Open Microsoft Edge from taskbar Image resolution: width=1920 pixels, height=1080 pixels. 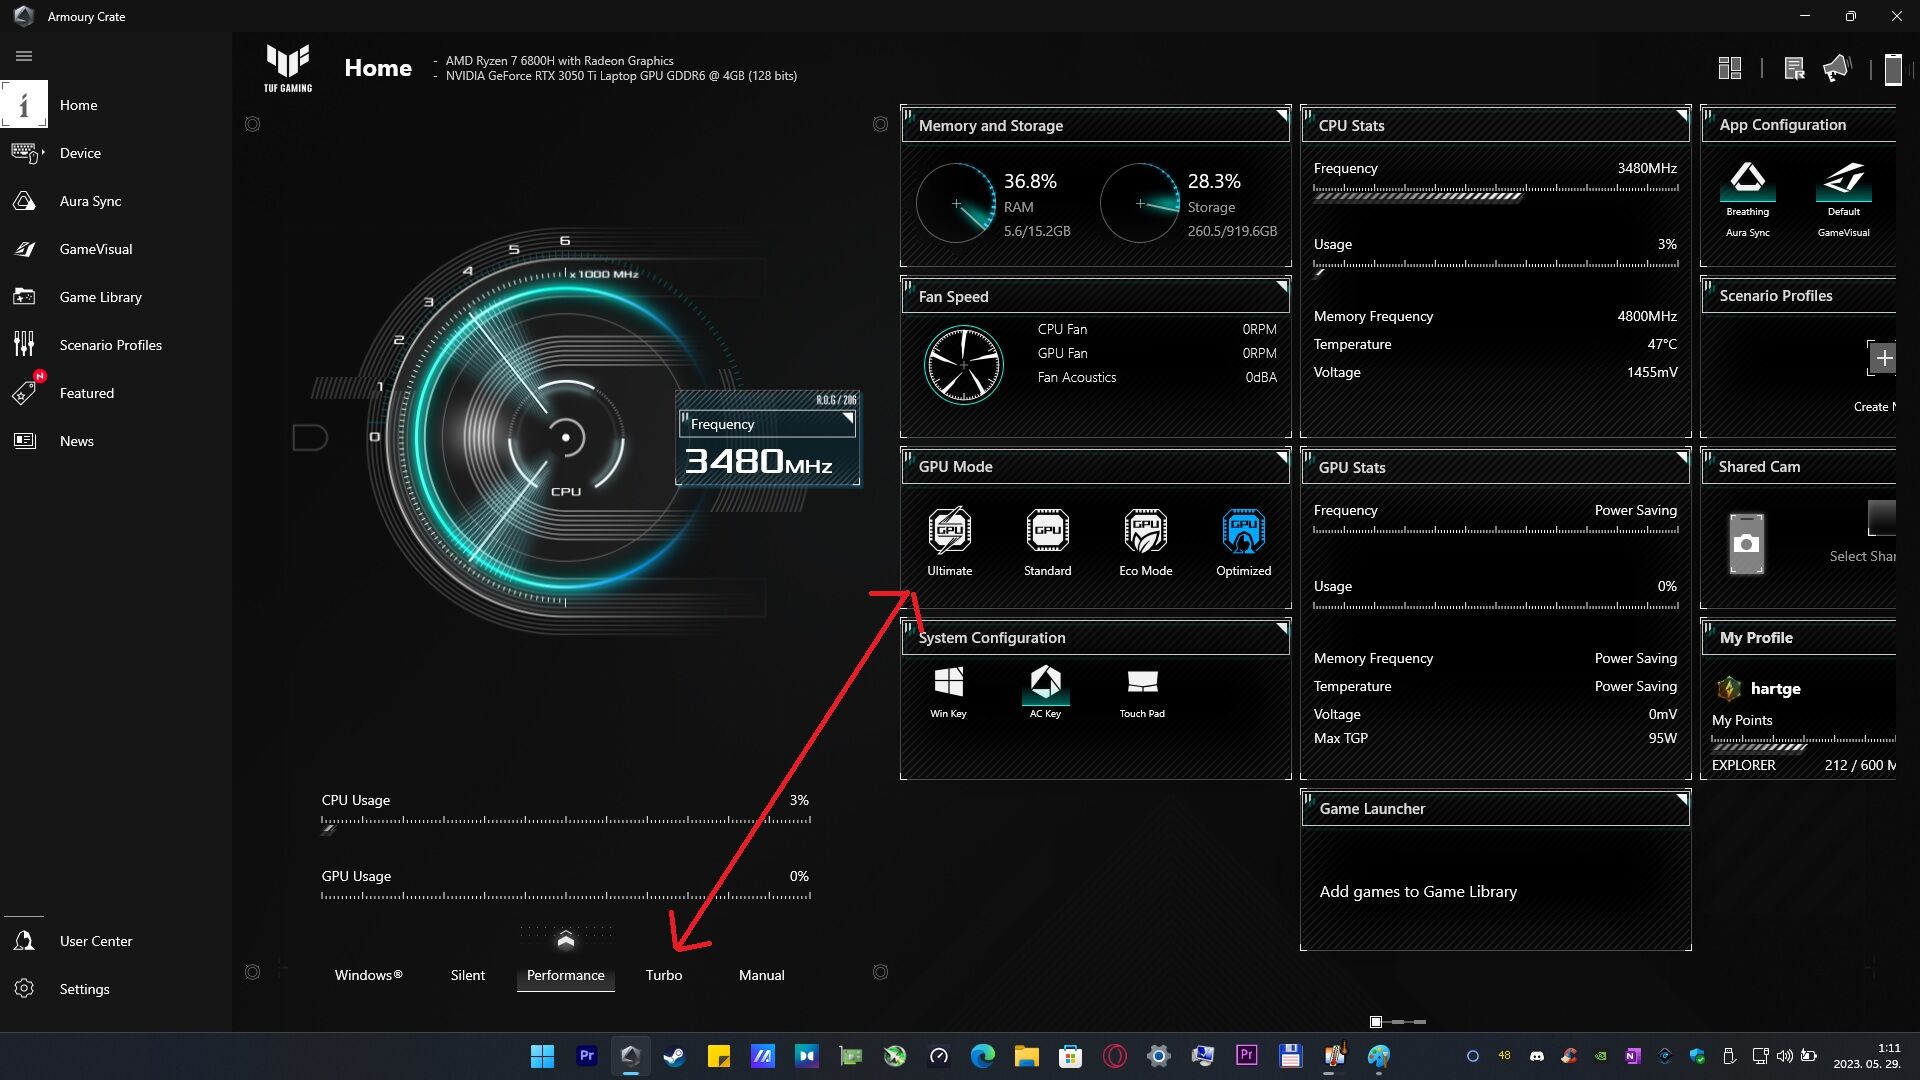click(982, 1056)
